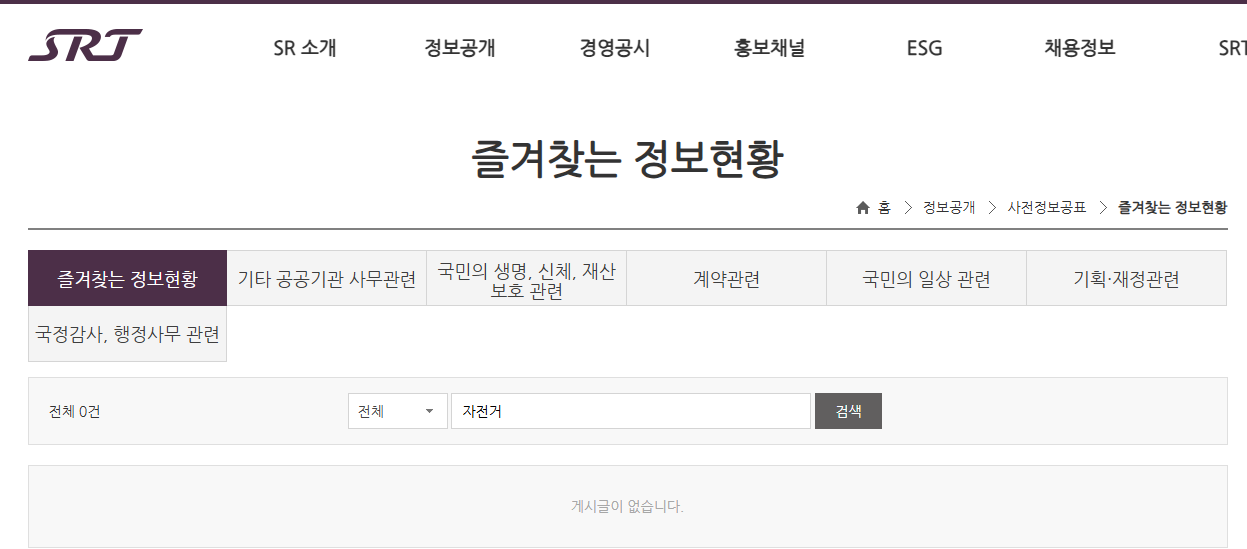Click 정보공개 breadcrumb link
The image size is (1247, 549).
point(949,208)
